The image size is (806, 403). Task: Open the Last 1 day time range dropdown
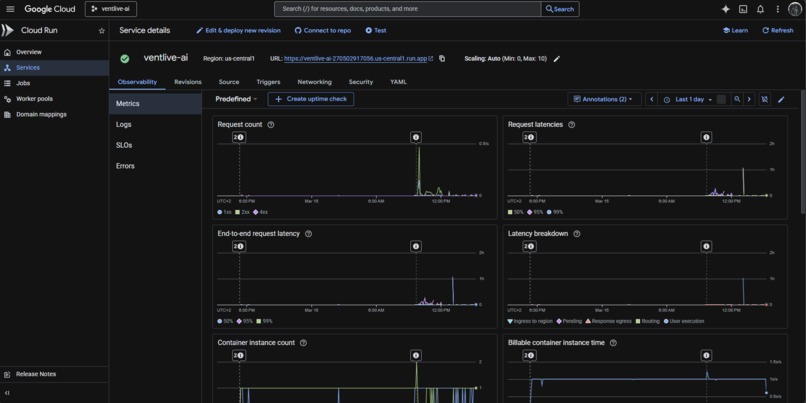pyautogui.click(x=689, y=99)
